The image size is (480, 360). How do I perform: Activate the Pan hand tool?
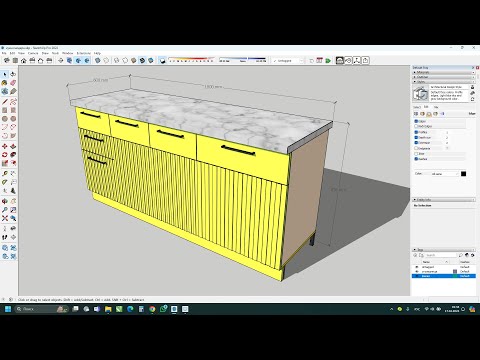coord(13,201)
